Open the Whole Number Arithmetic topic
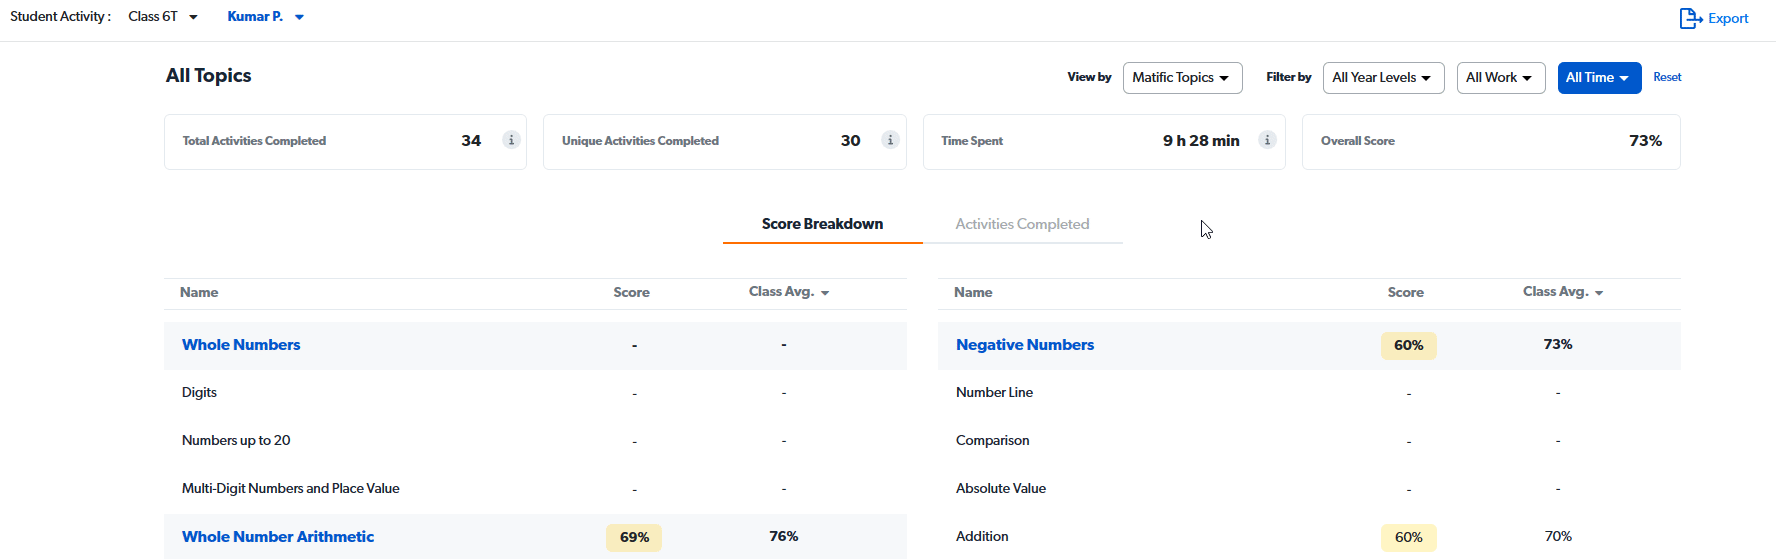The height and width of the screenshot is (559, 1776). tap(278, 537)
